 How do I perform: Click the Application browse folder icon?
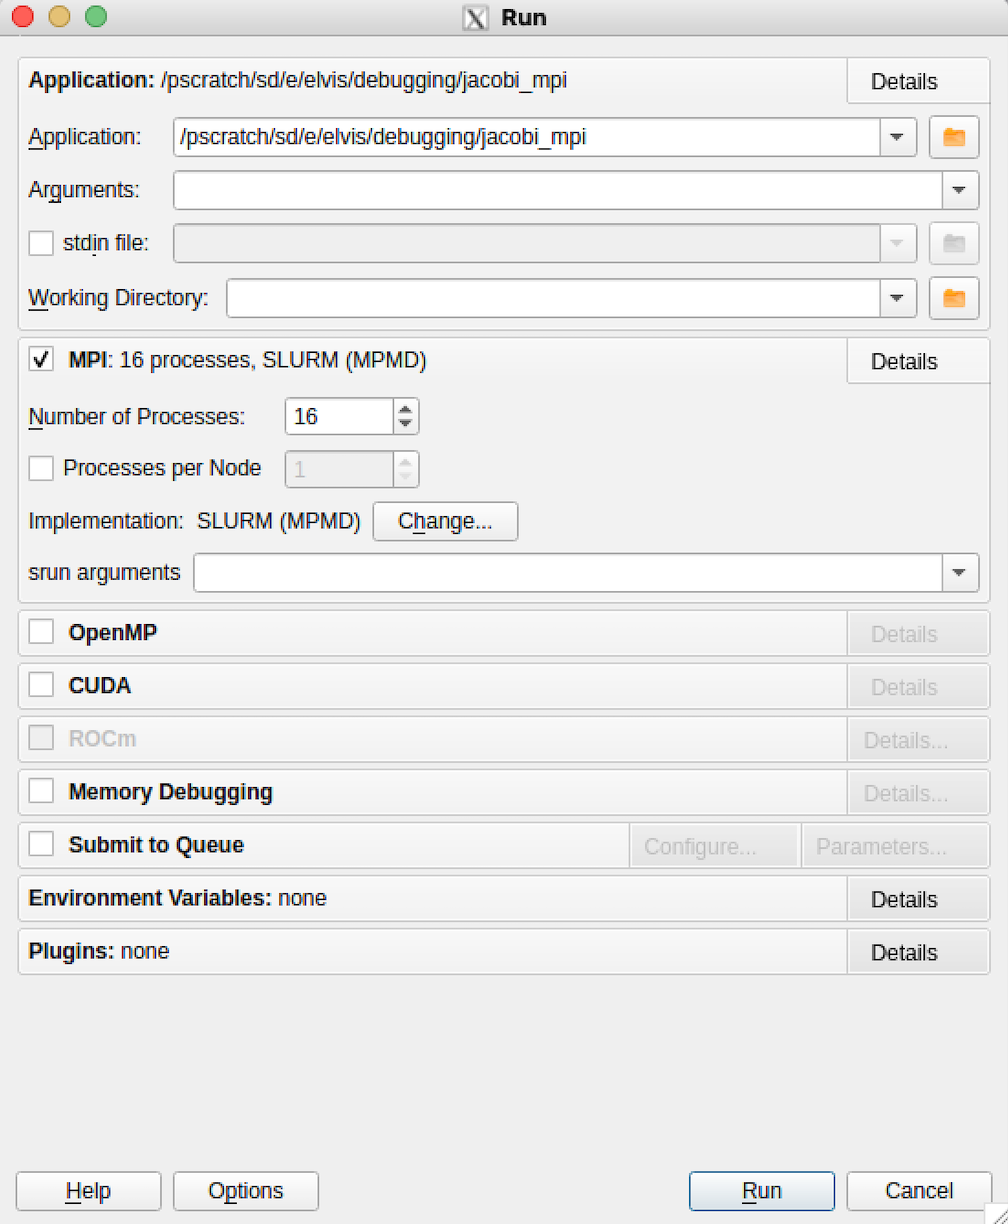tap(953, 138)
